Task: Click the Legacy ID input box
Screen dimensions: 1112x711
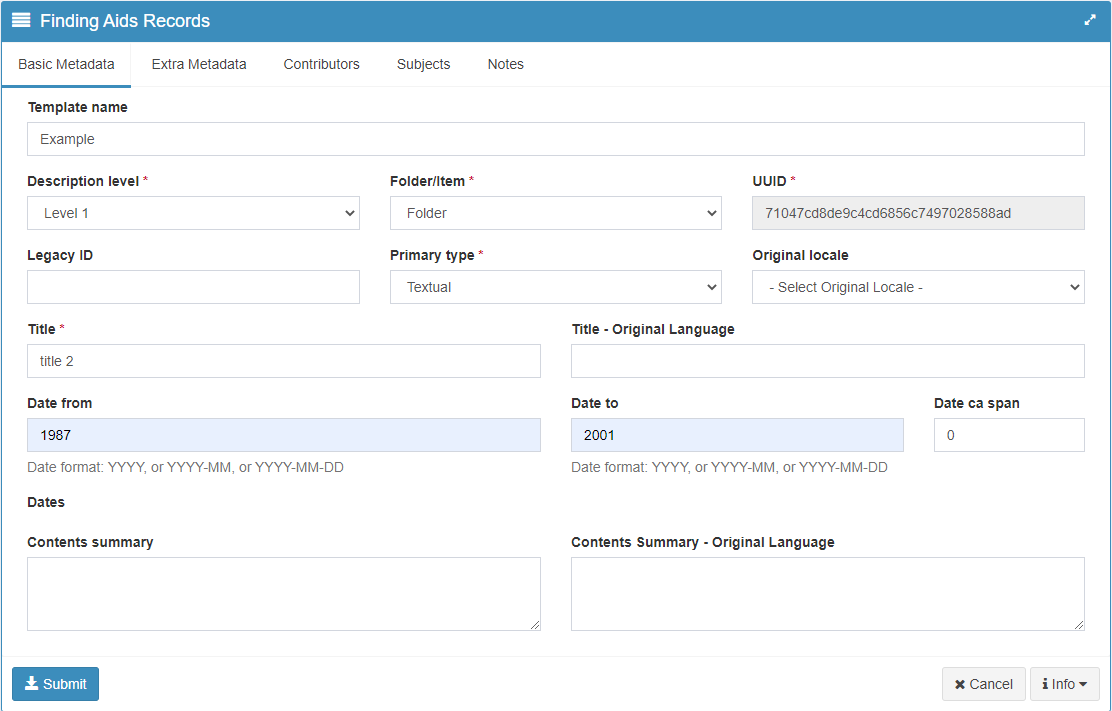Action: 193,287
